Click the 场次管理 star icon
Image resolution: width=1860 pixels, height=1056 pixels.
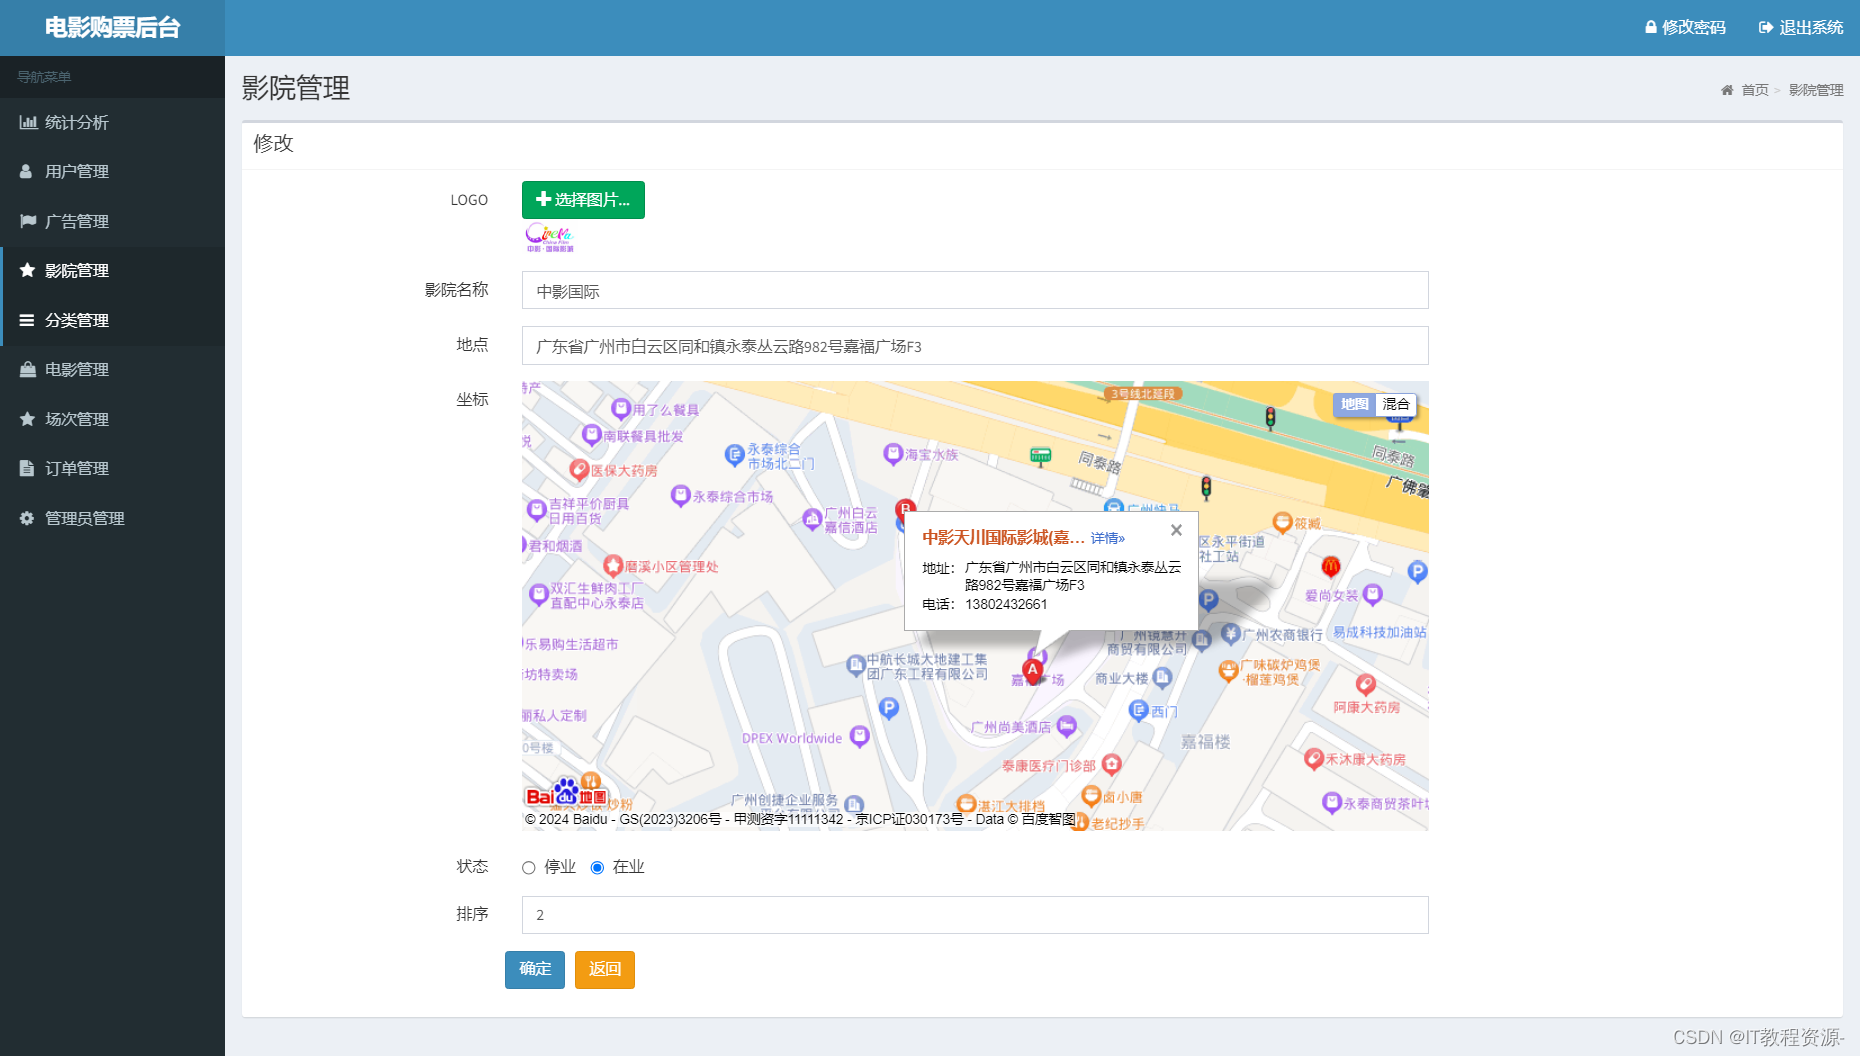(27, 419)
